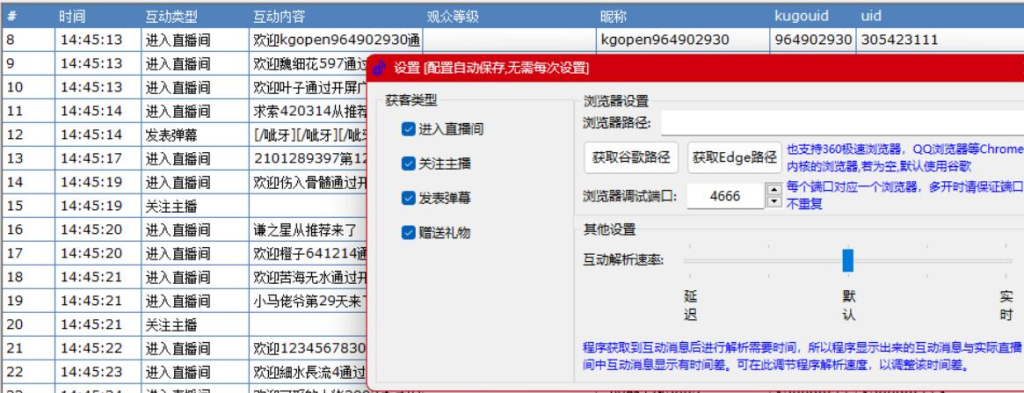
Task: Click row number 12 cell
Action: click(x=28, y=135)
